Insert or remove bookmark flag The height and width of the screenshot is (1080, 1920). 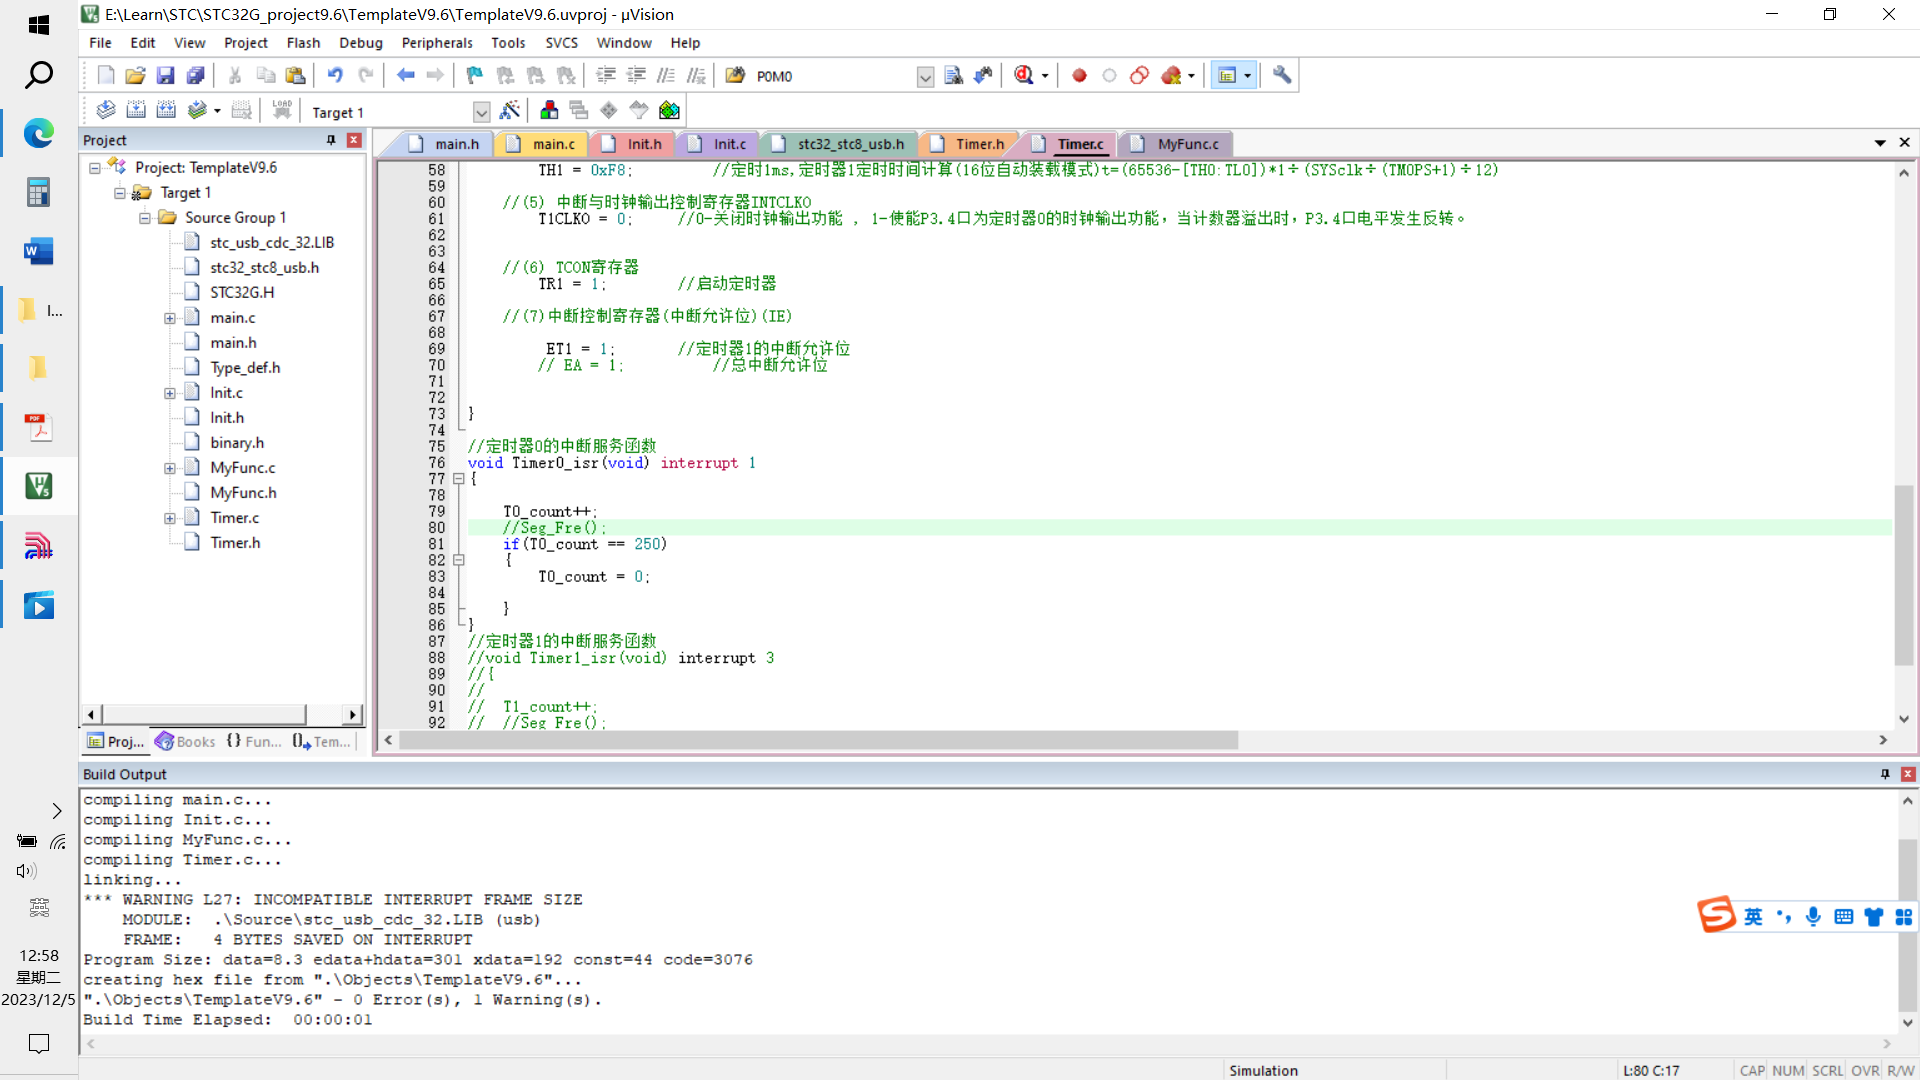(x=475, y=75)
